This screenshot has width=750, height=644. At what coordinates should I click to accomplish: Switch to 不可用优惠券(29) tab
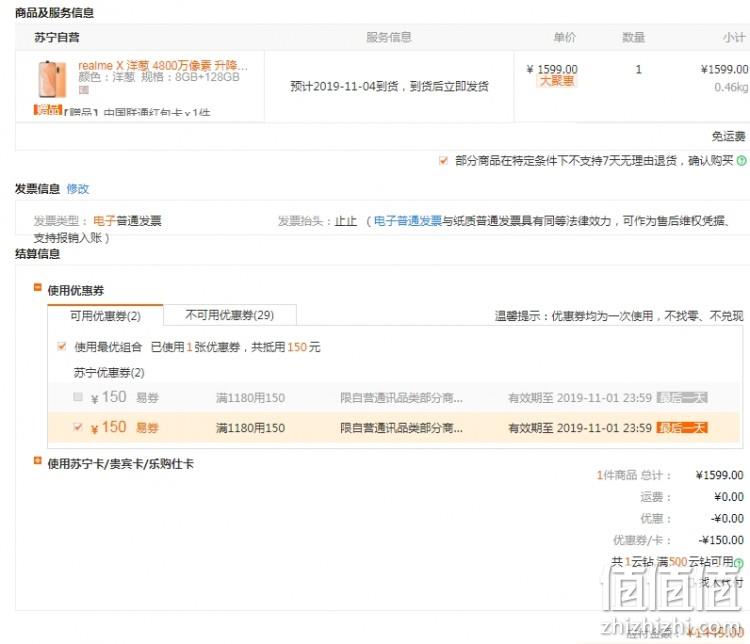[x=230, y=315]
